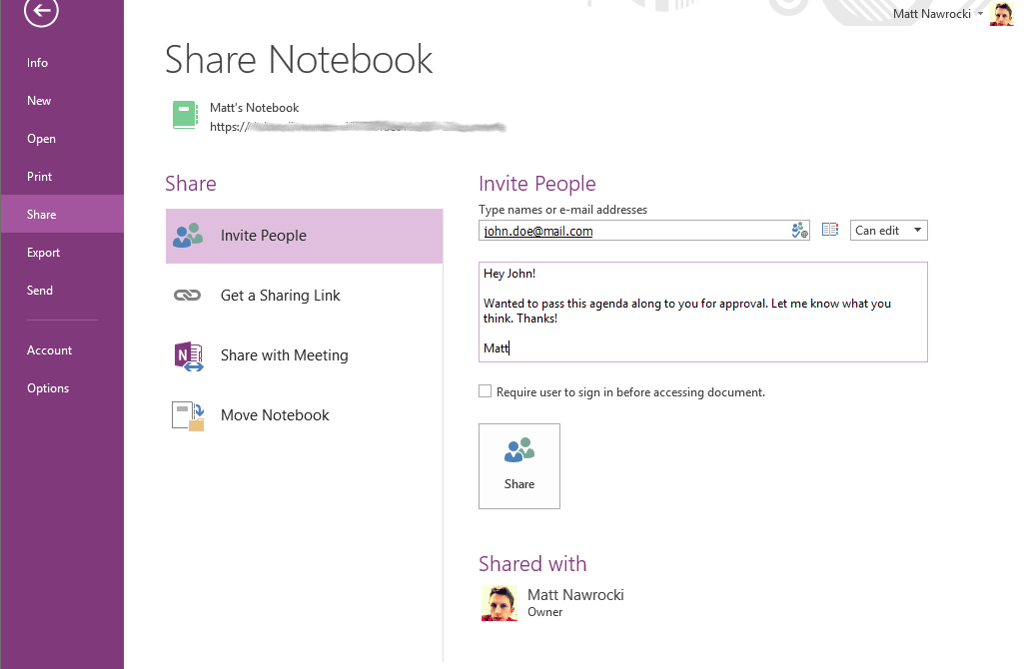Image resolution: width=1024 pixels, height=669 pixels.
Task: Click the check names icon
Action: (799, 230)
